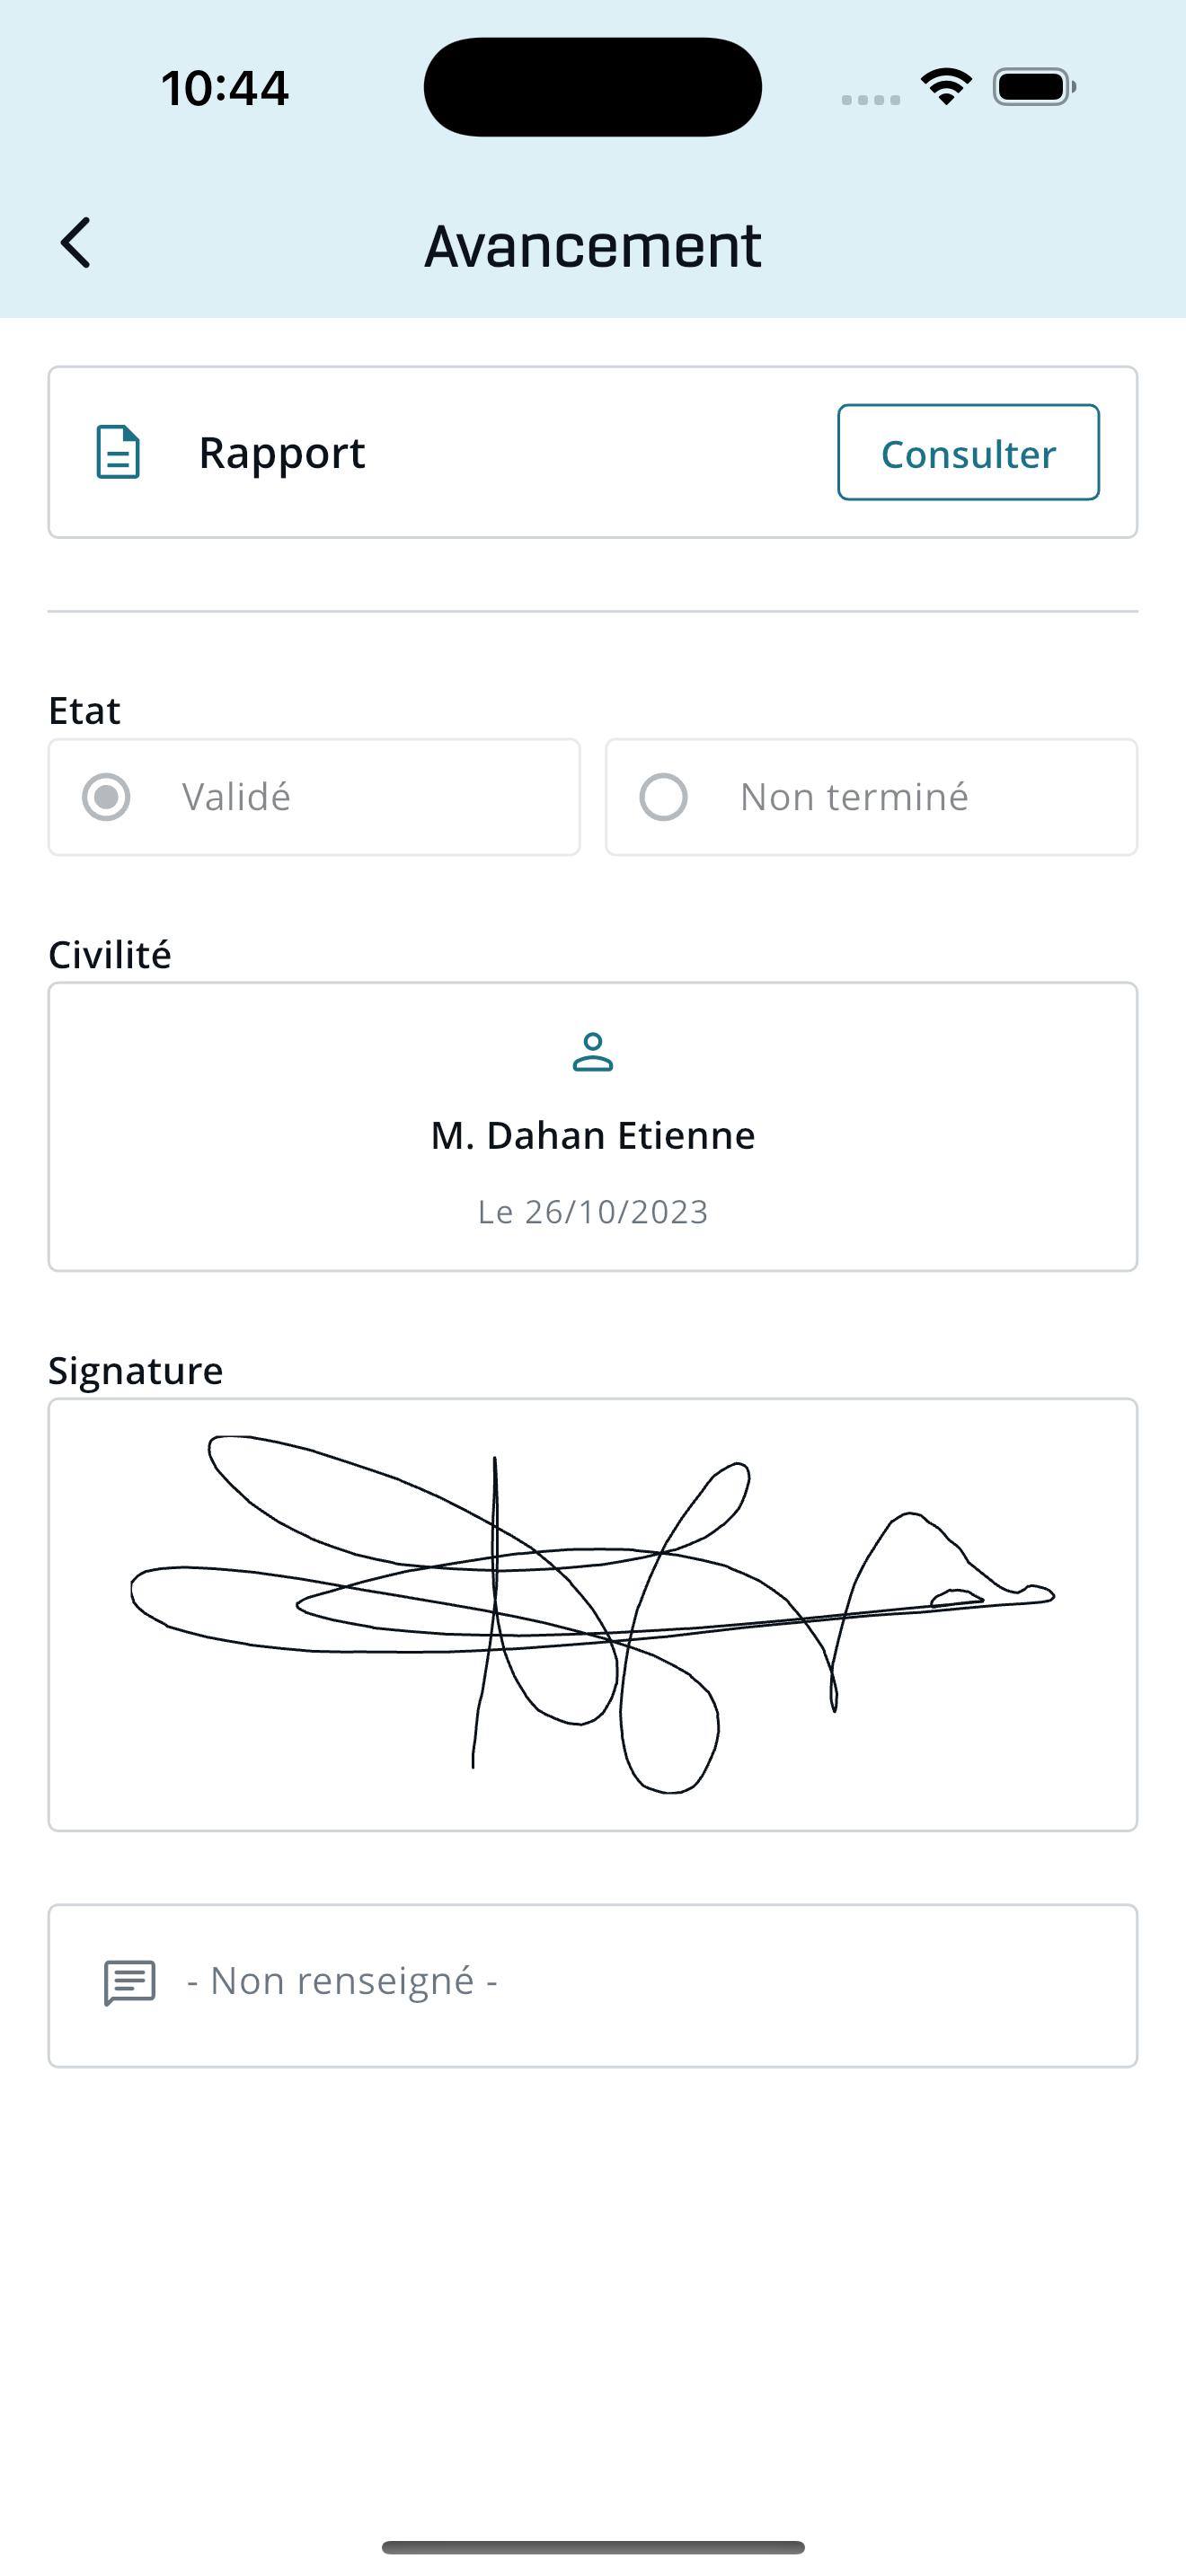The image size is (1186, 2576).
Task: Tap the cellular signal dots
Action: pos(871,99)
